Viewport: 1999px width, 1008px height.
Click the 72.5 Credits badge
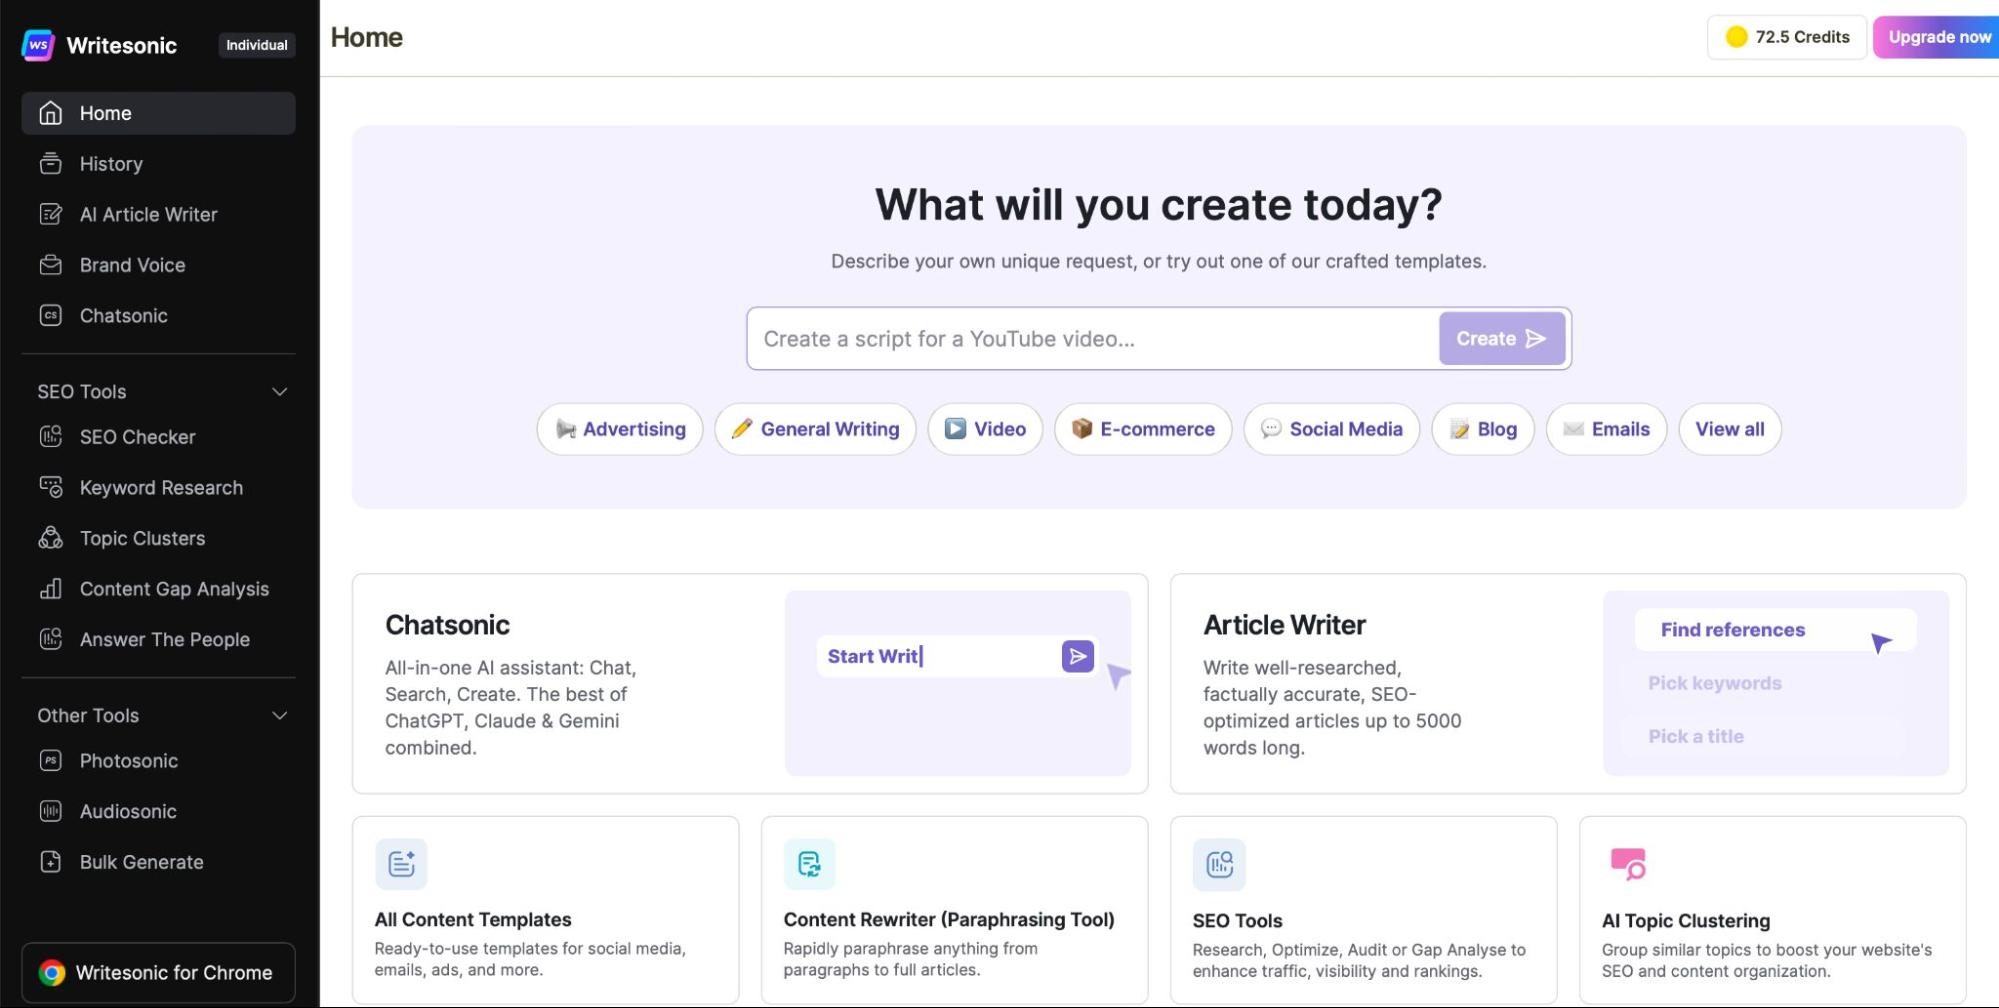tap(1787, 37)
